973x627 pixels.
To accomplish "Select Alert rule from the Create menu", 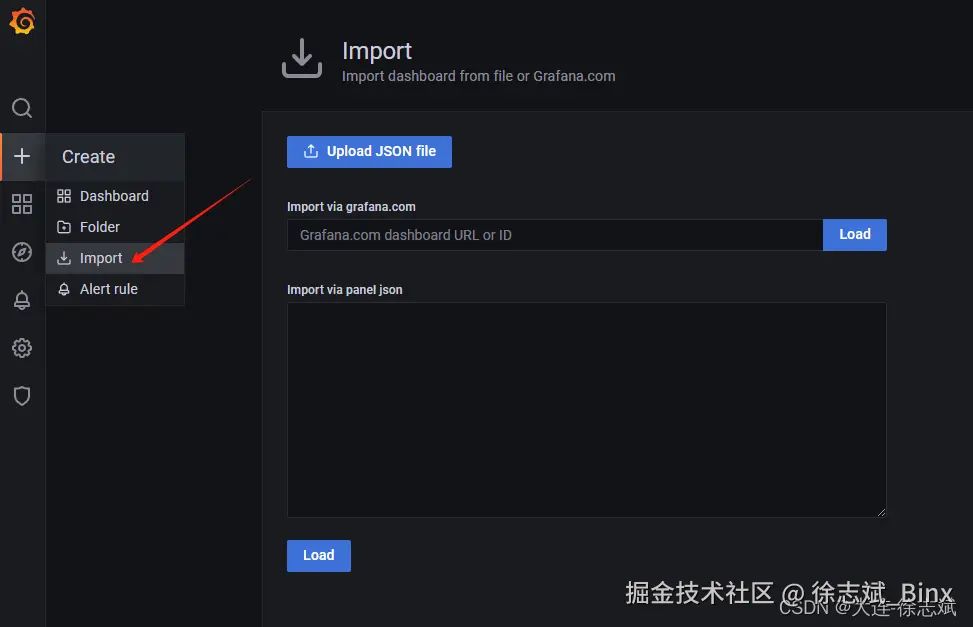I will click(115, 289).
